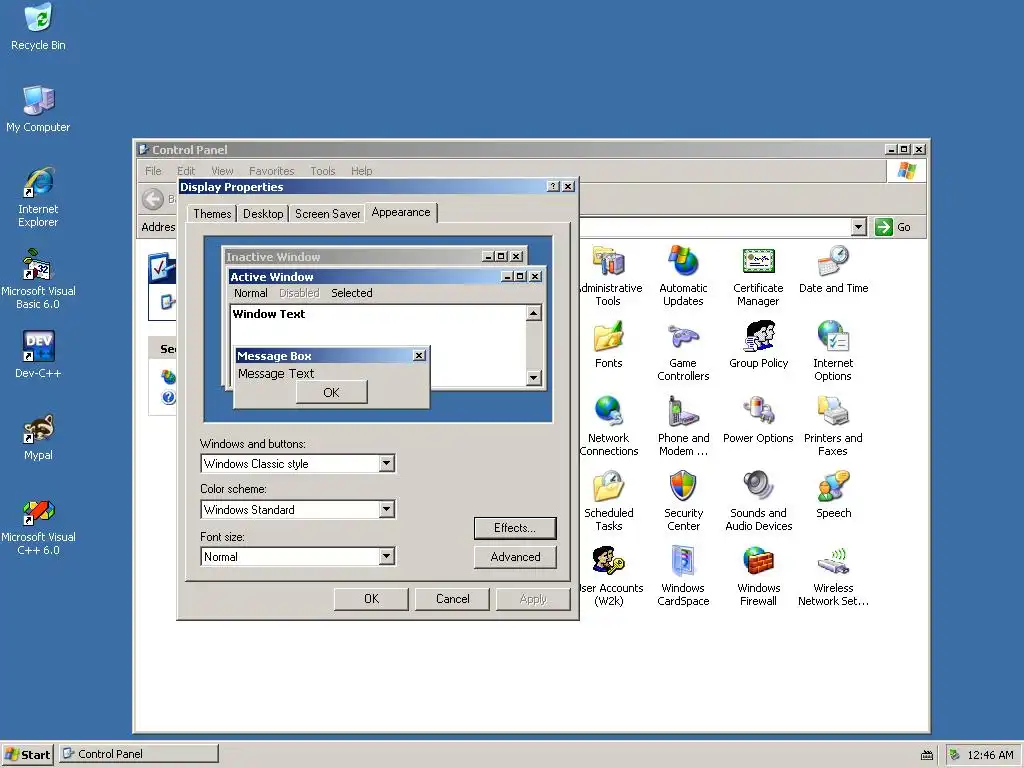The width and height of the screenshot is (1024, 768).
Task: Open Administrative Tools in Control Panel
Action: [x=609, y=261]
